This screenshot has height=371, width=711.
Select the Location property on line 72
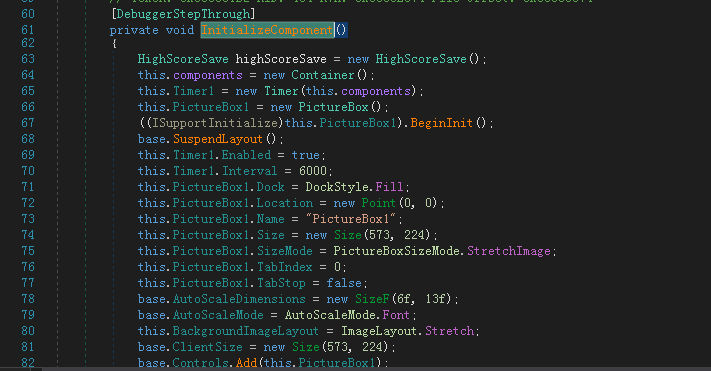coord(285,203)
